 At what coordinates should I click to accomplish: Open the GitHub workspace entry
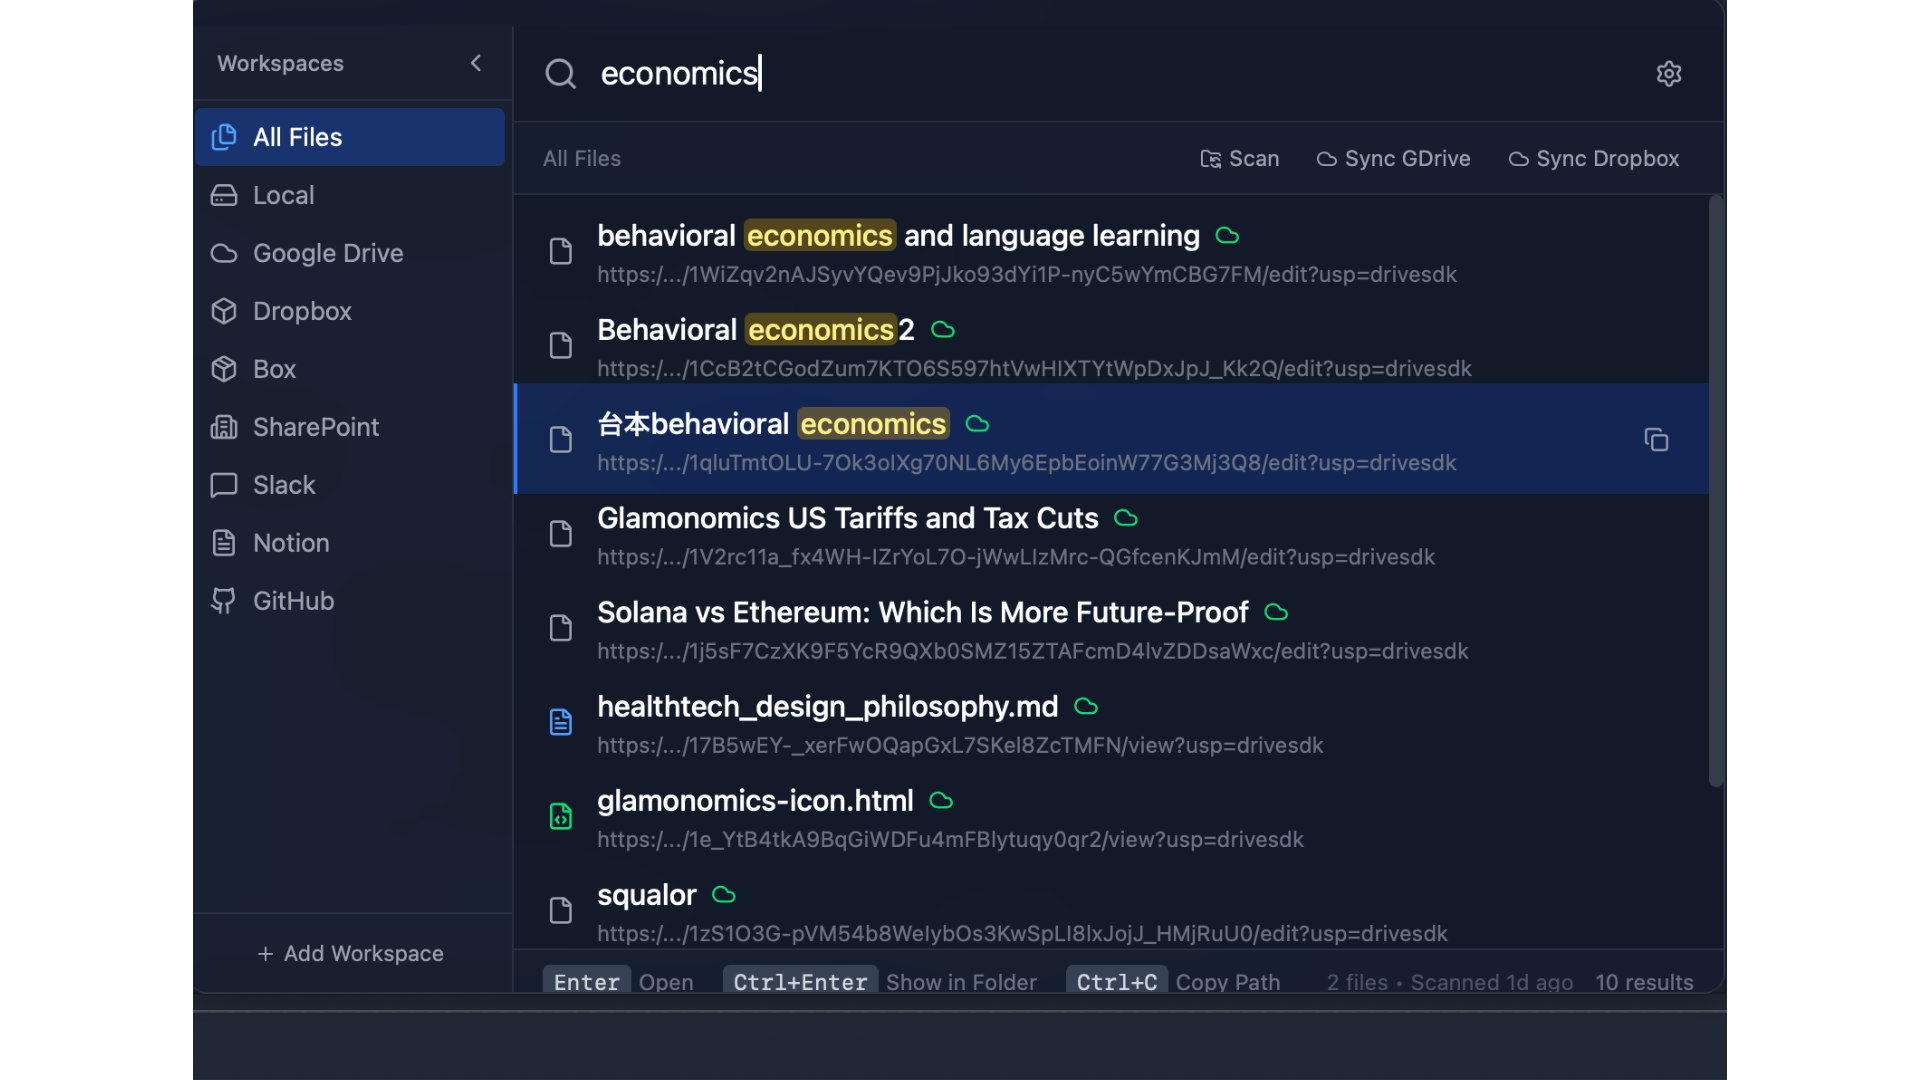(292, 600)
